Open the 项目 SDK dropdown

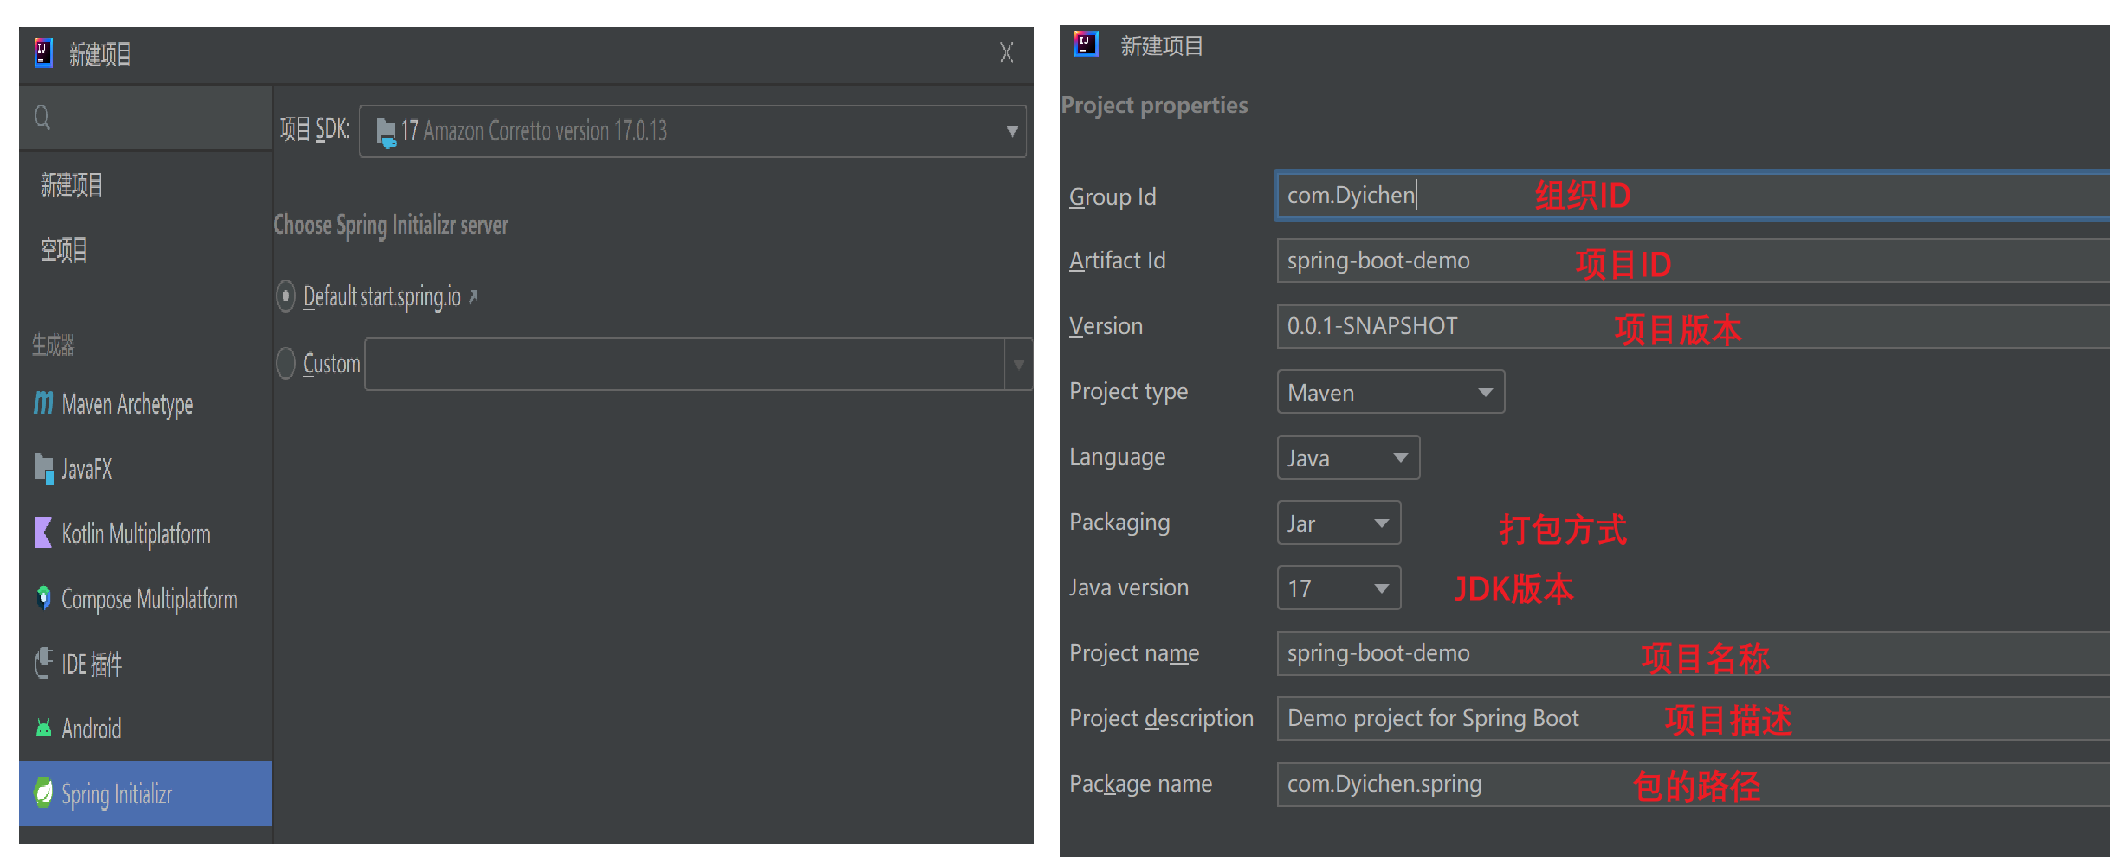[x=692, y=131]
